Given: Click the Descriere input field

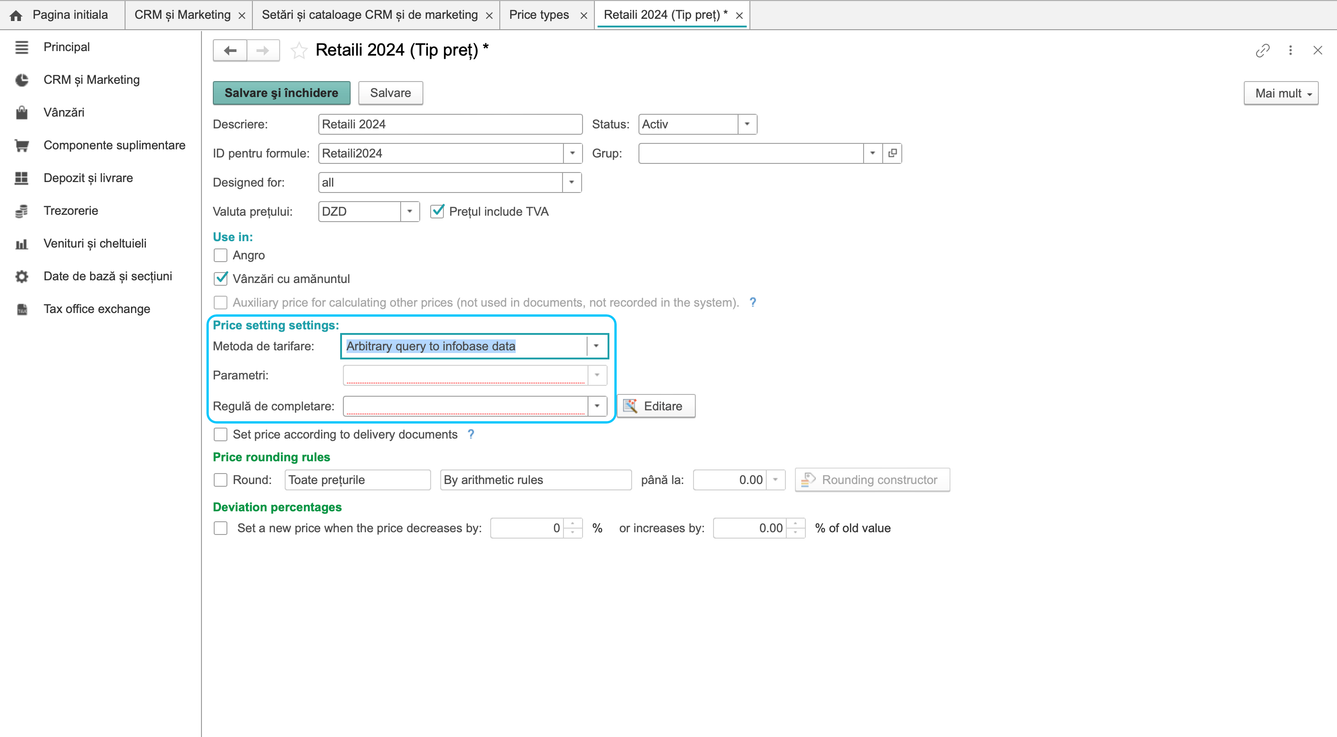Looking at the screenshot, I should [450, 124].
